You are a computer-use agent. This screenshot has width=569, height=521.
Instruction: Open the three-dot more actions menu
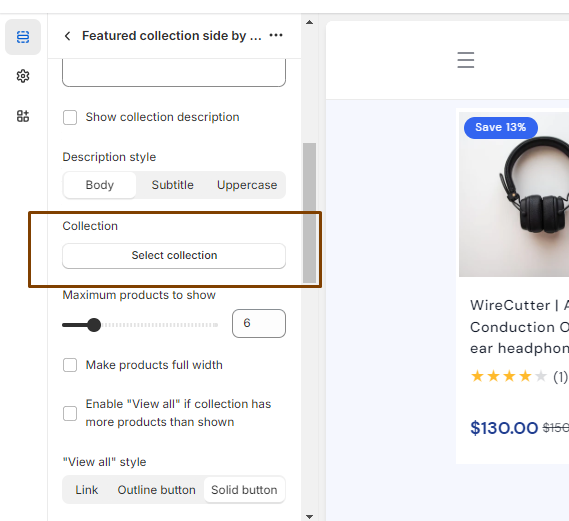[x=276, y=35]
